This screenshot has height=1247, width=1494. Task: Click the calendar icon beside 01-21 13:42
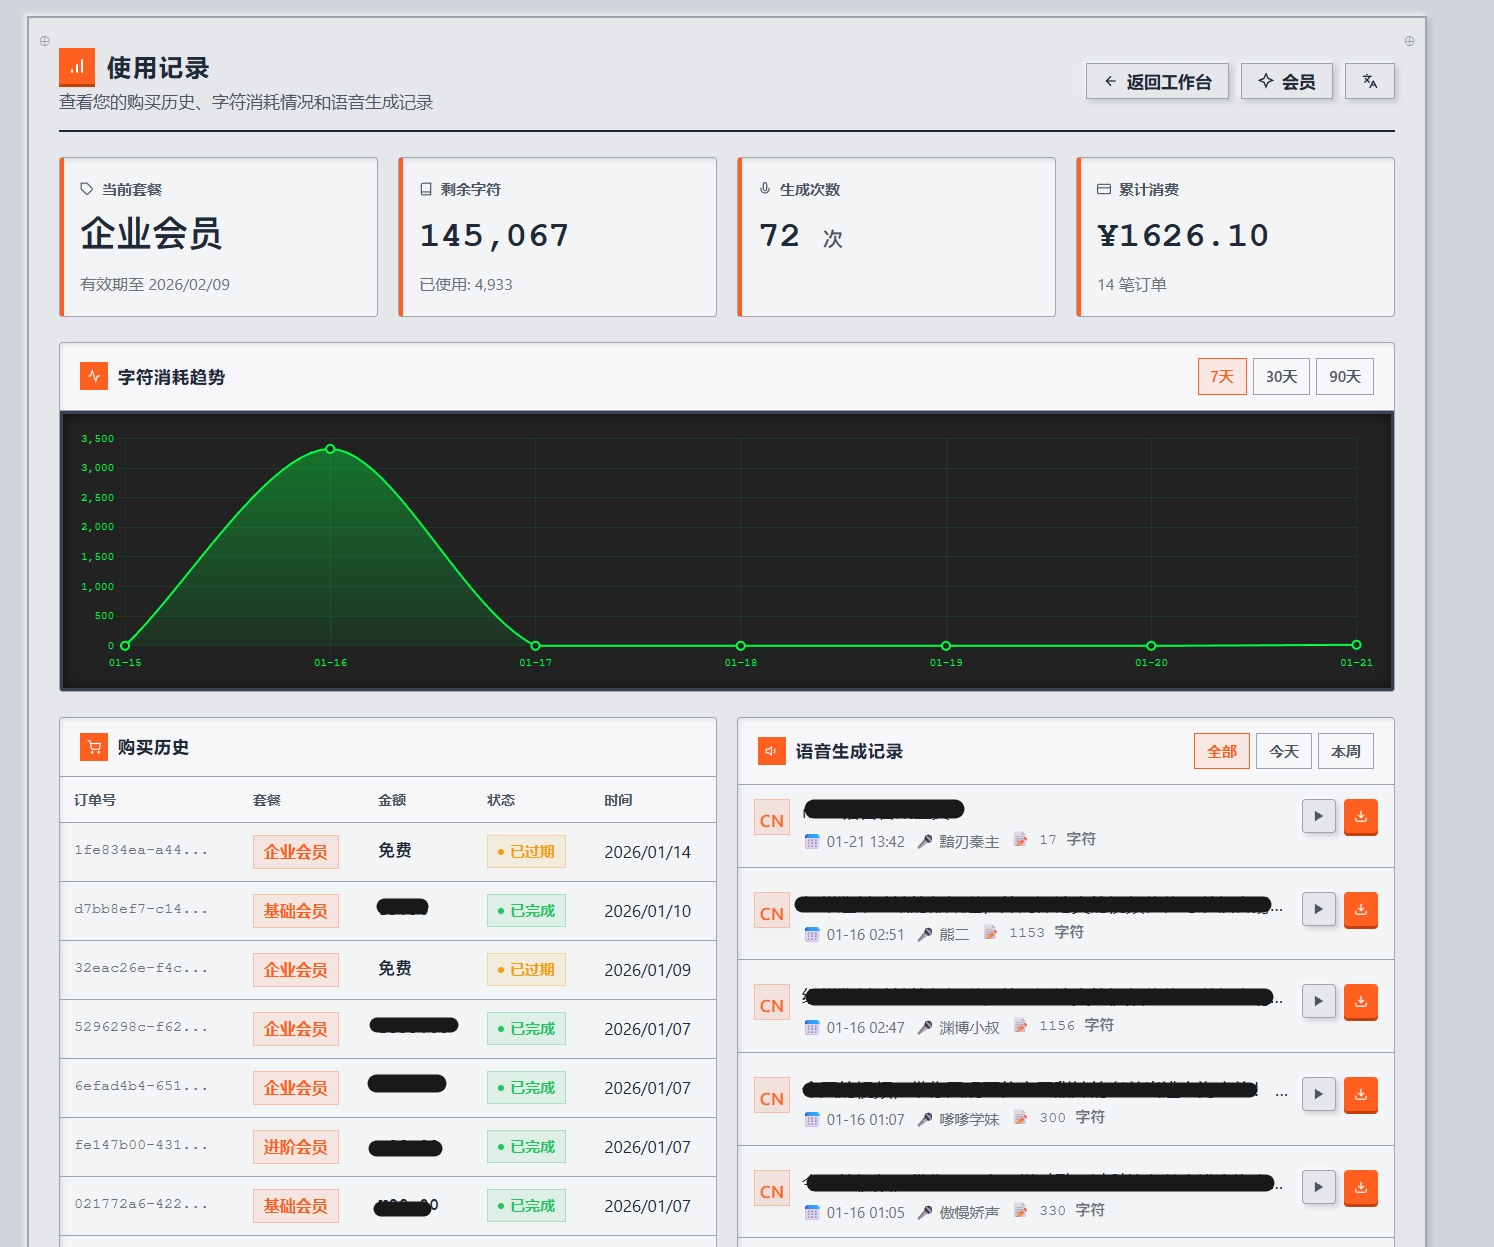click(811, 840)
